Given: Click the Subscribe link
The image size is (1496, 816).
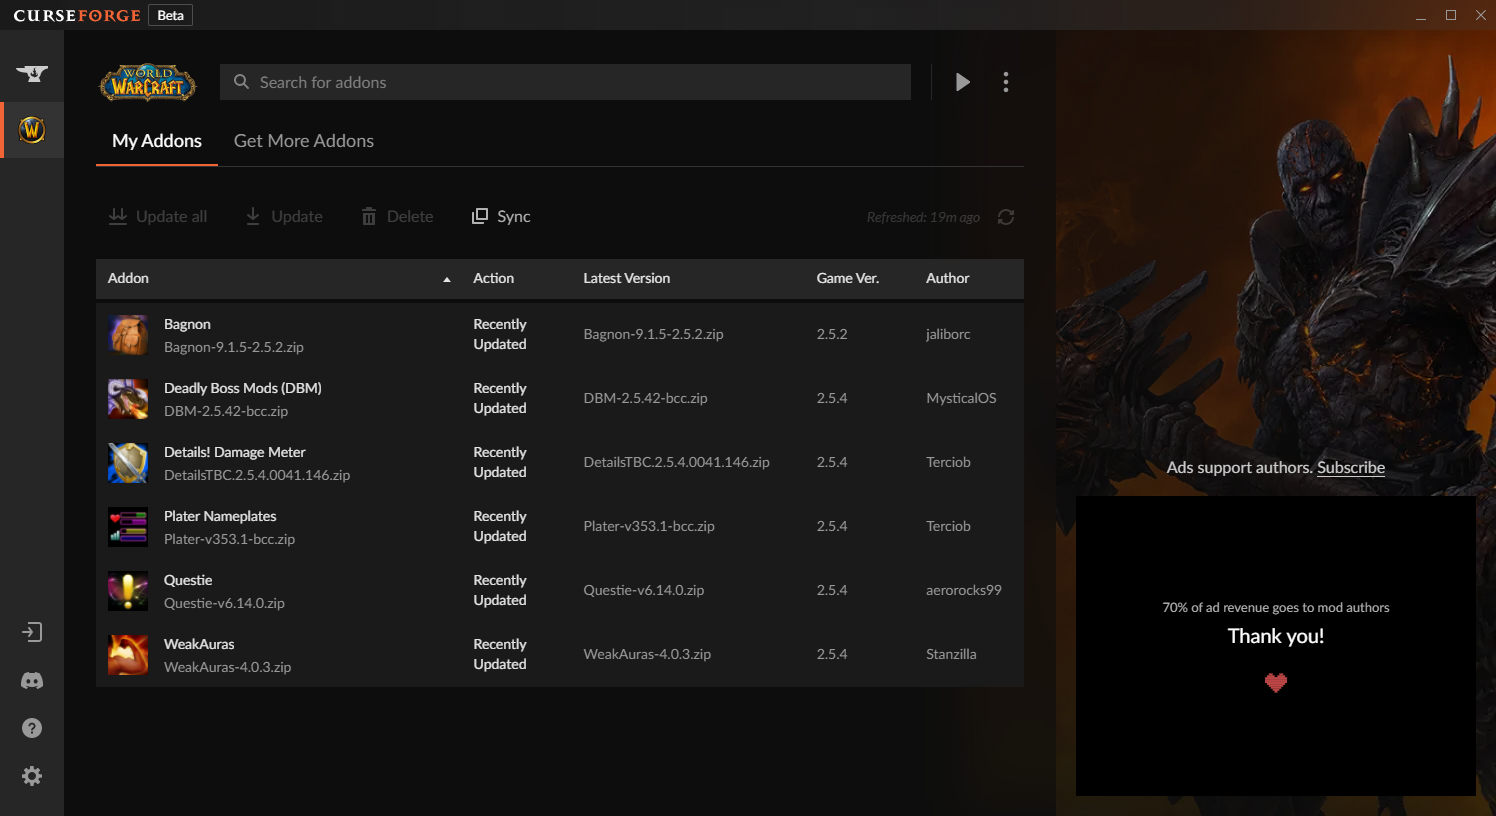Looking at the screenshot, I should pos(1351,467).
